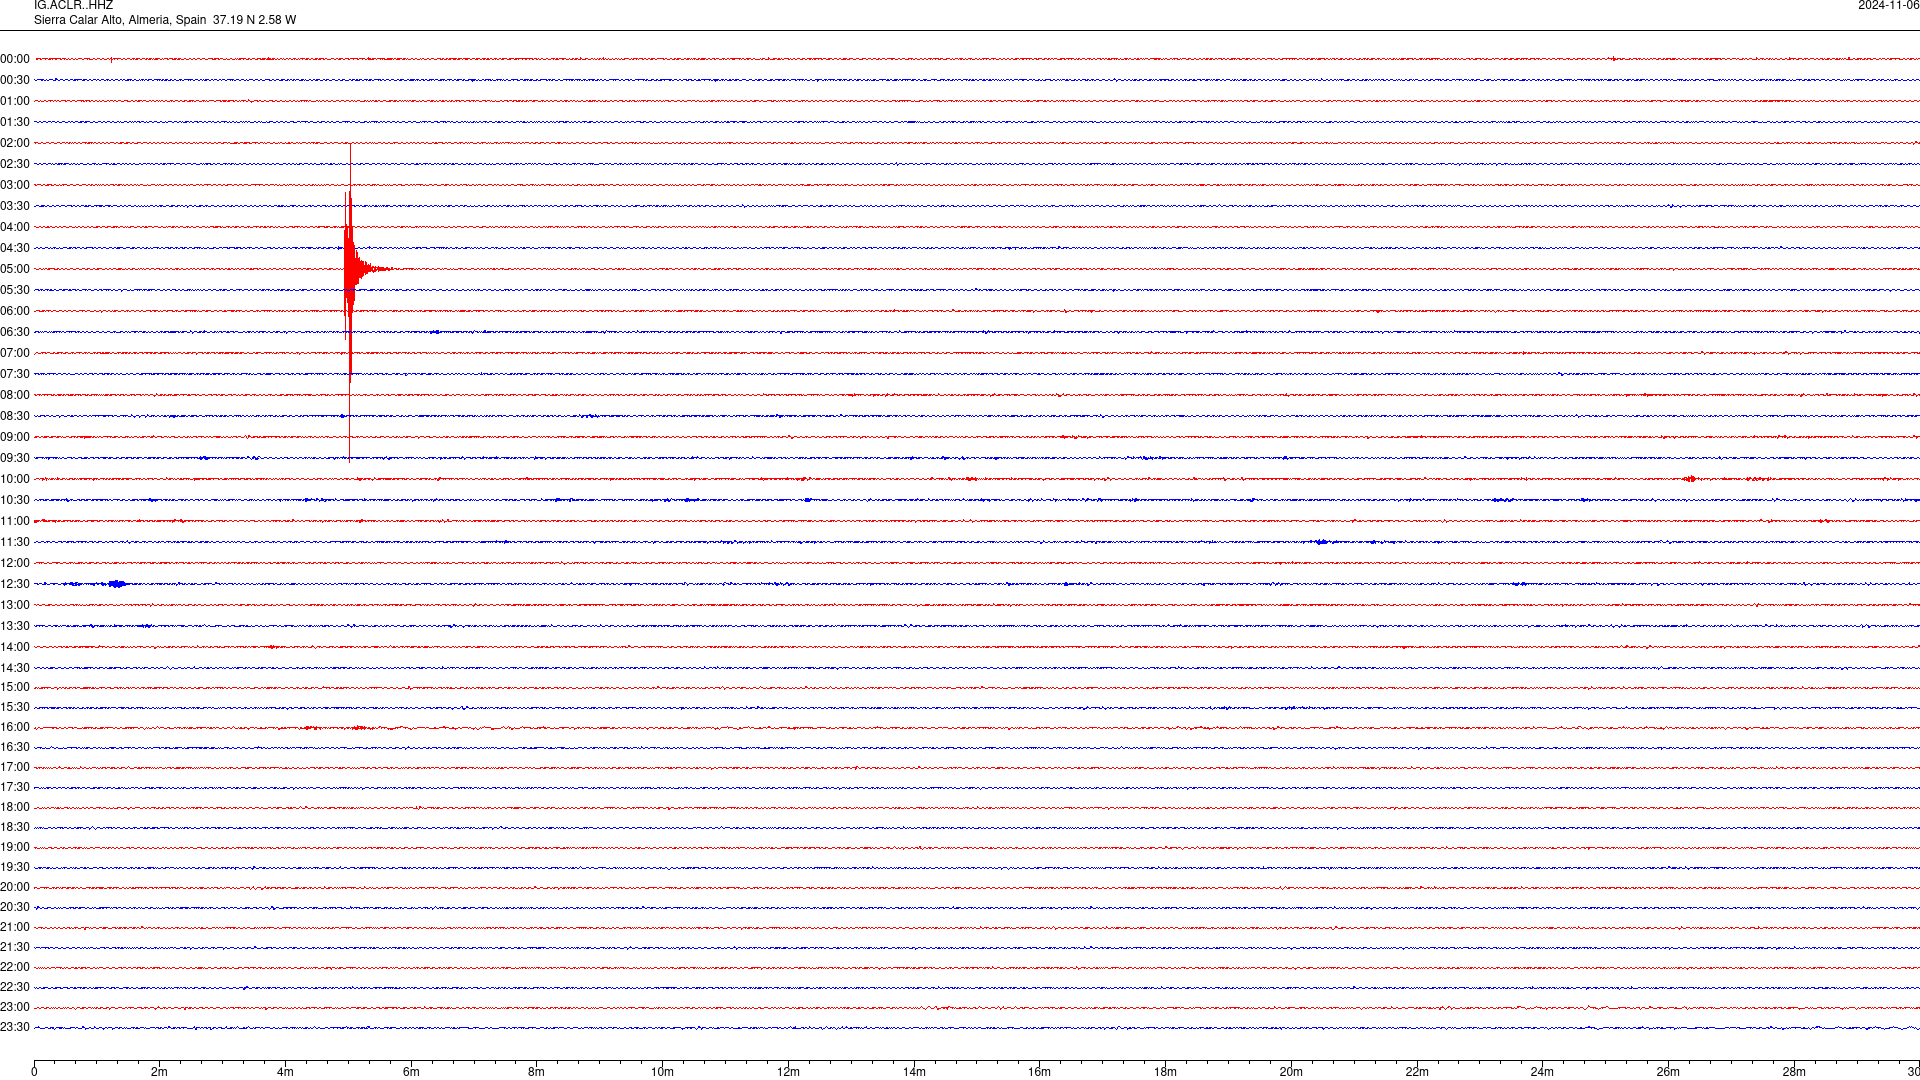The width and height of the screenshot is (1920, 1080).
Task: Click the 28m tick label on time axis
Action: pos(1794,1072)
